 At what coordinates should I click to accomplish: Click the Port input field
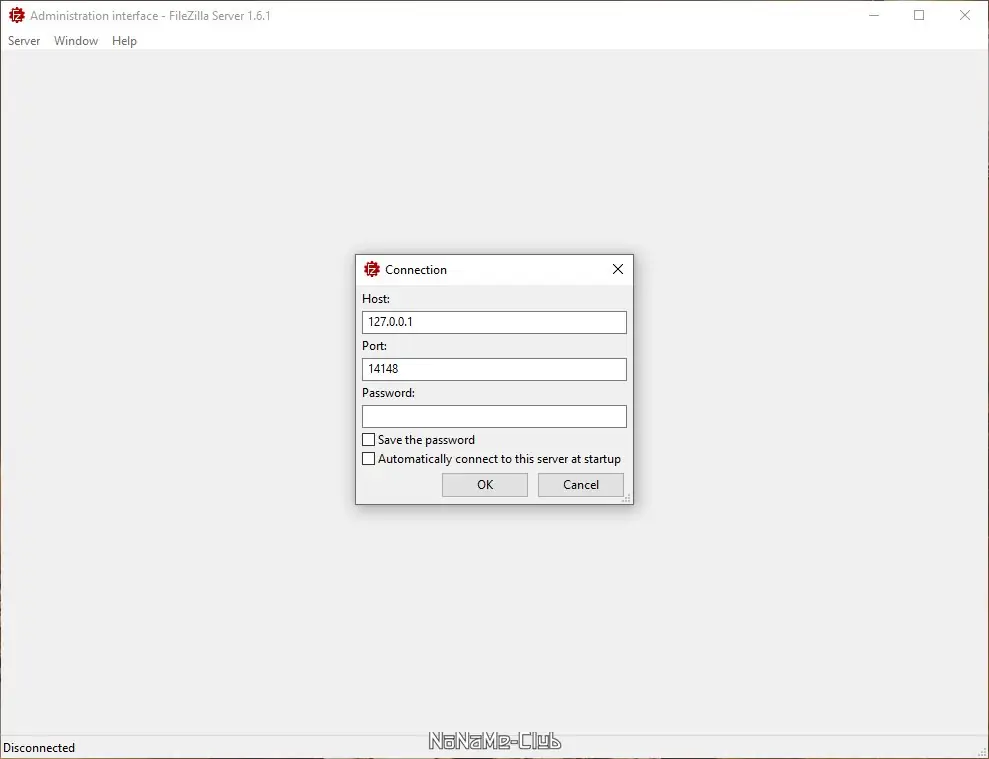coord(494,369)
